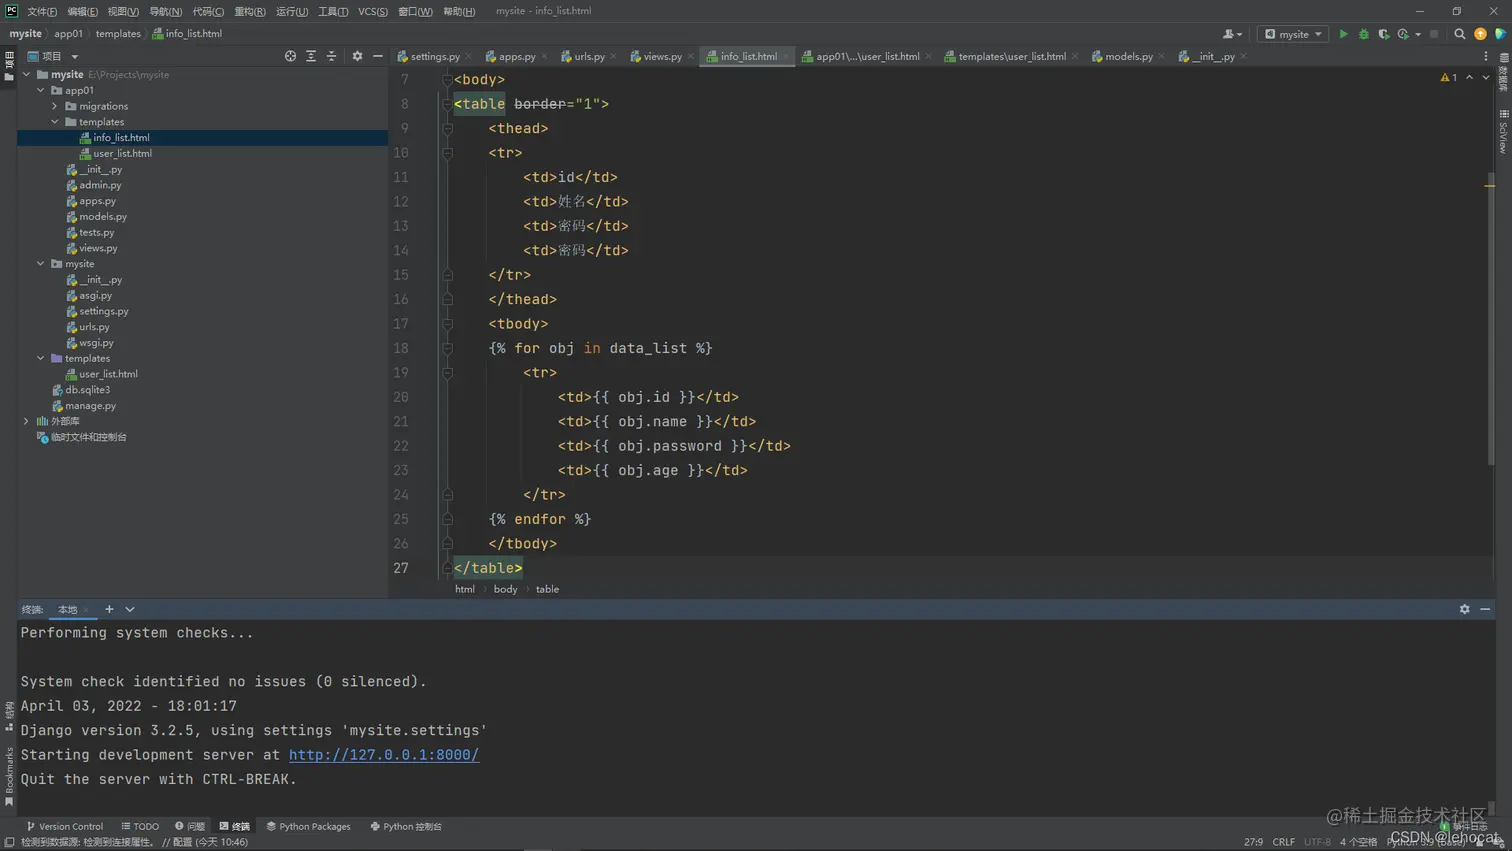Open the mysite run configuration dropdown
Image resolution: width=1512 pixels, height=851 pixels.
pyautogui.click(x=1293, y=34)
